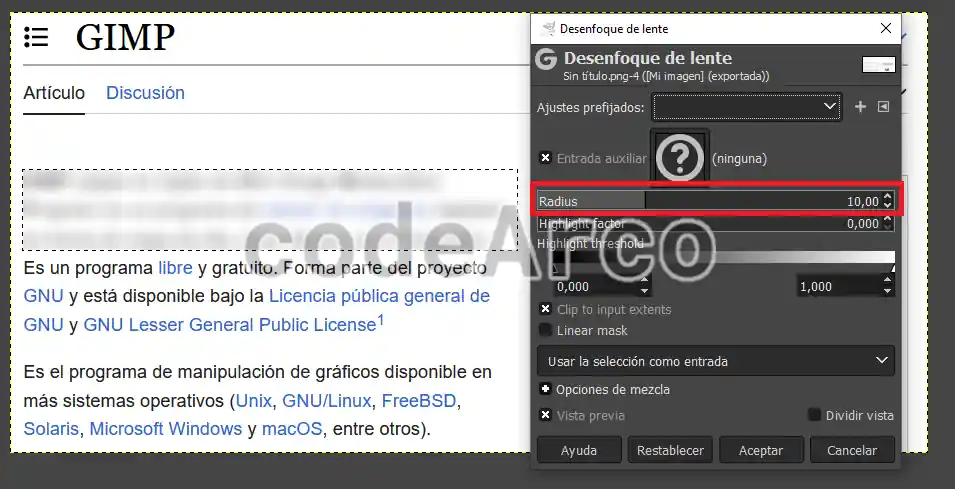Increase Radius with up arrow
Viewport: 955px width, 489px height.
pyautogui.click(x=888, y=196)
